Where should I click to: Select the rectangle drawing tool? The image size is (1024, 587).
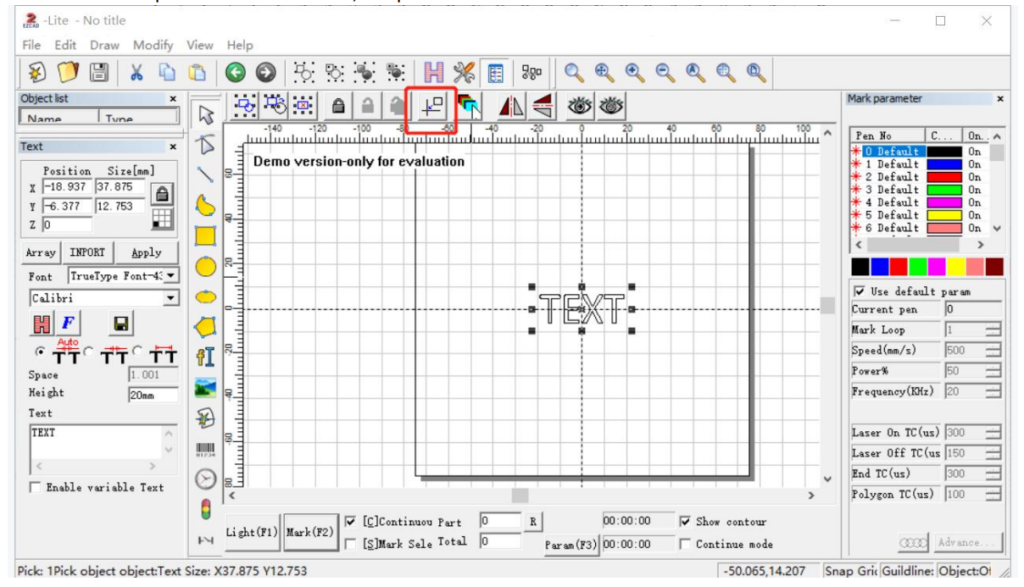coord(205,236)
